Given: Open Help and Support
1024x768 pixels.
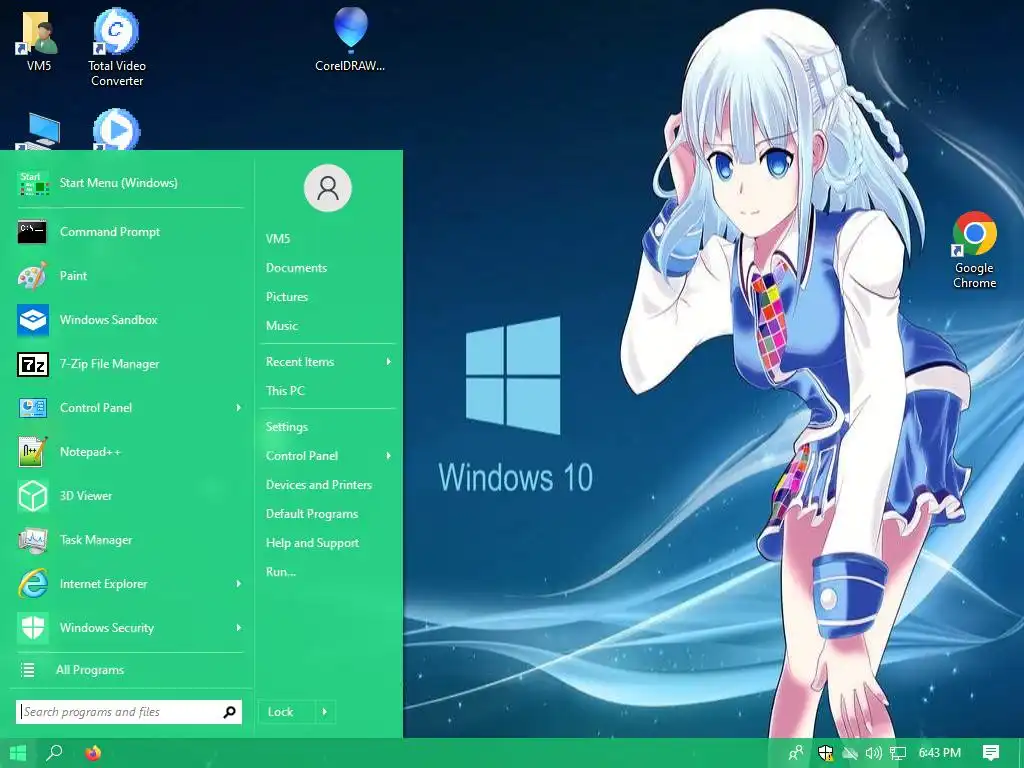Looking at the screenshot, I should point(312,543).
